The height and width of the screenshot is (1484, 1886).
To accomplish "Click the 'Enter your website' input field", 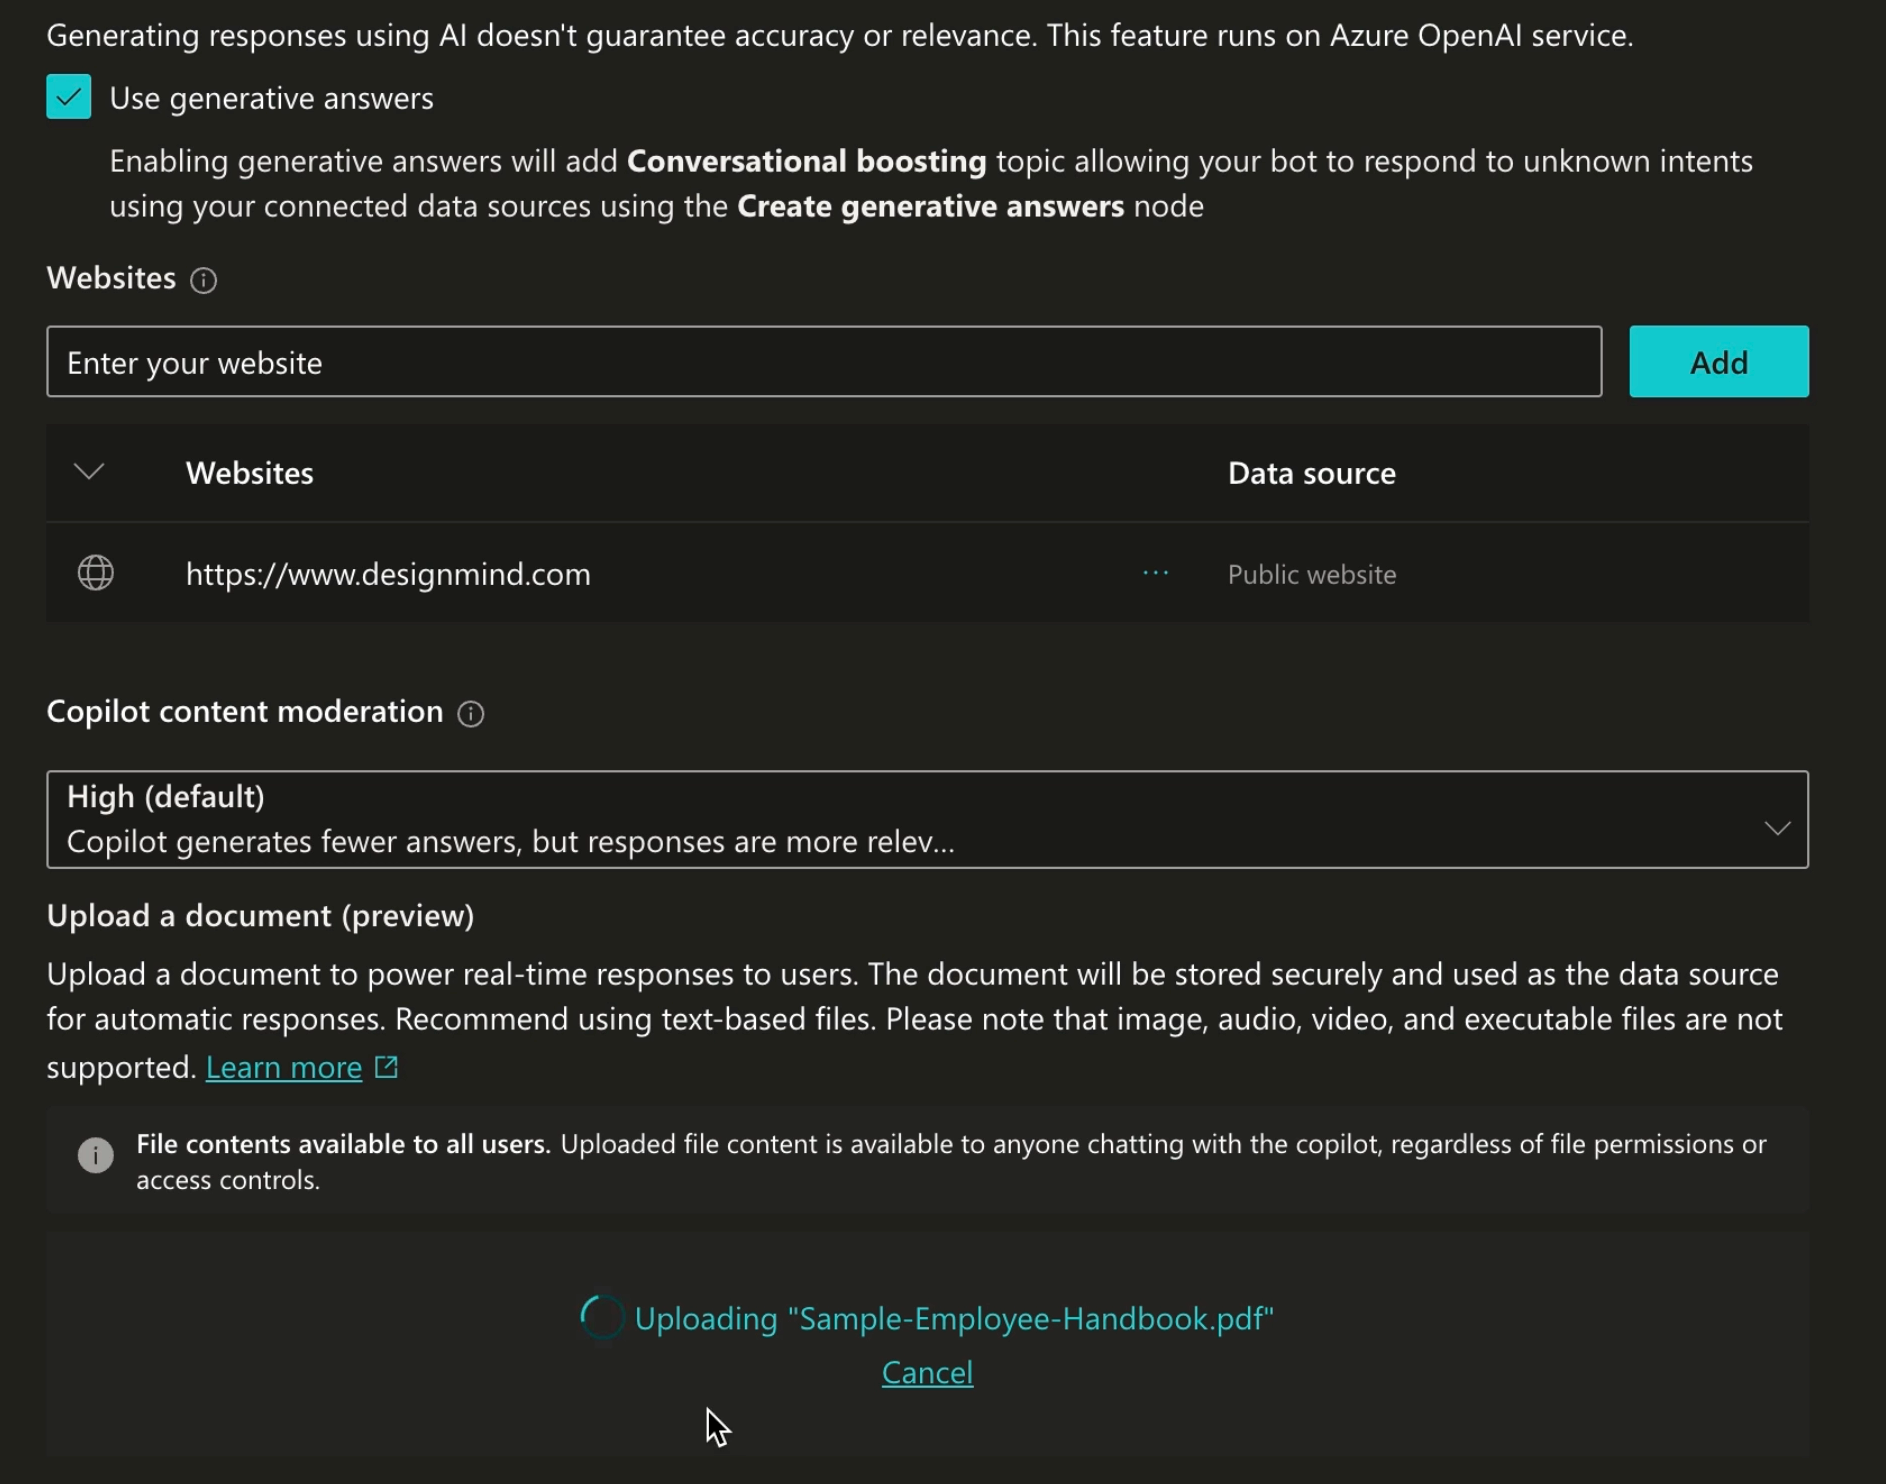I will [x=823, y=362].
